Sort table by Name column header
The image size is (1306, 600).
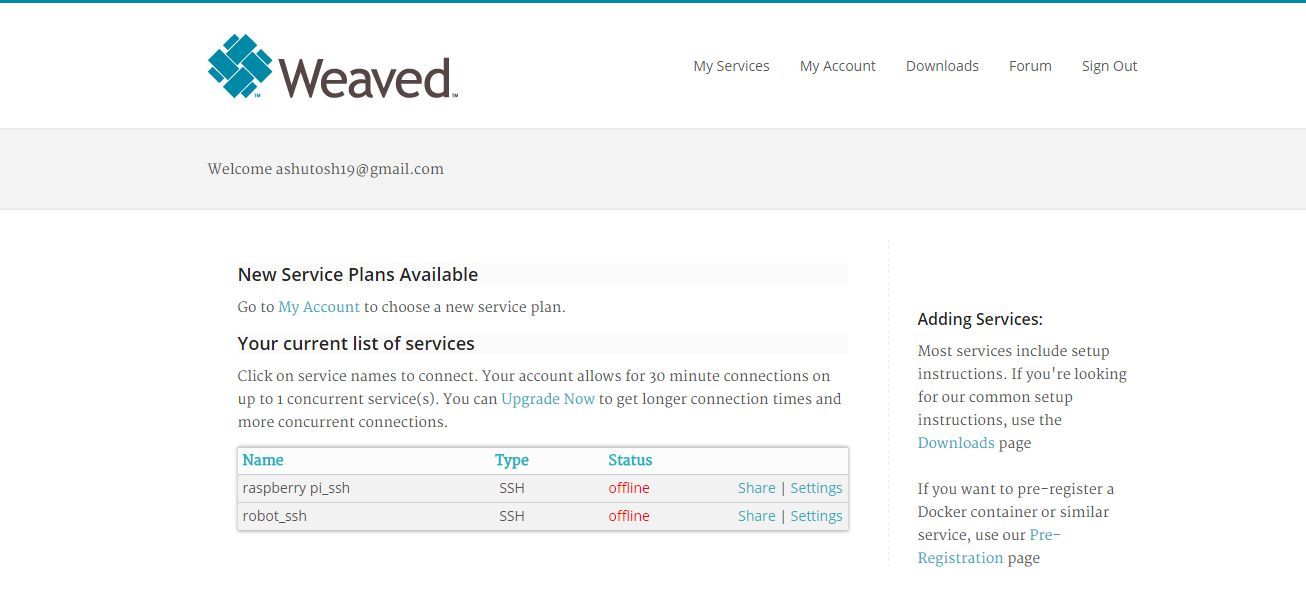263,460
